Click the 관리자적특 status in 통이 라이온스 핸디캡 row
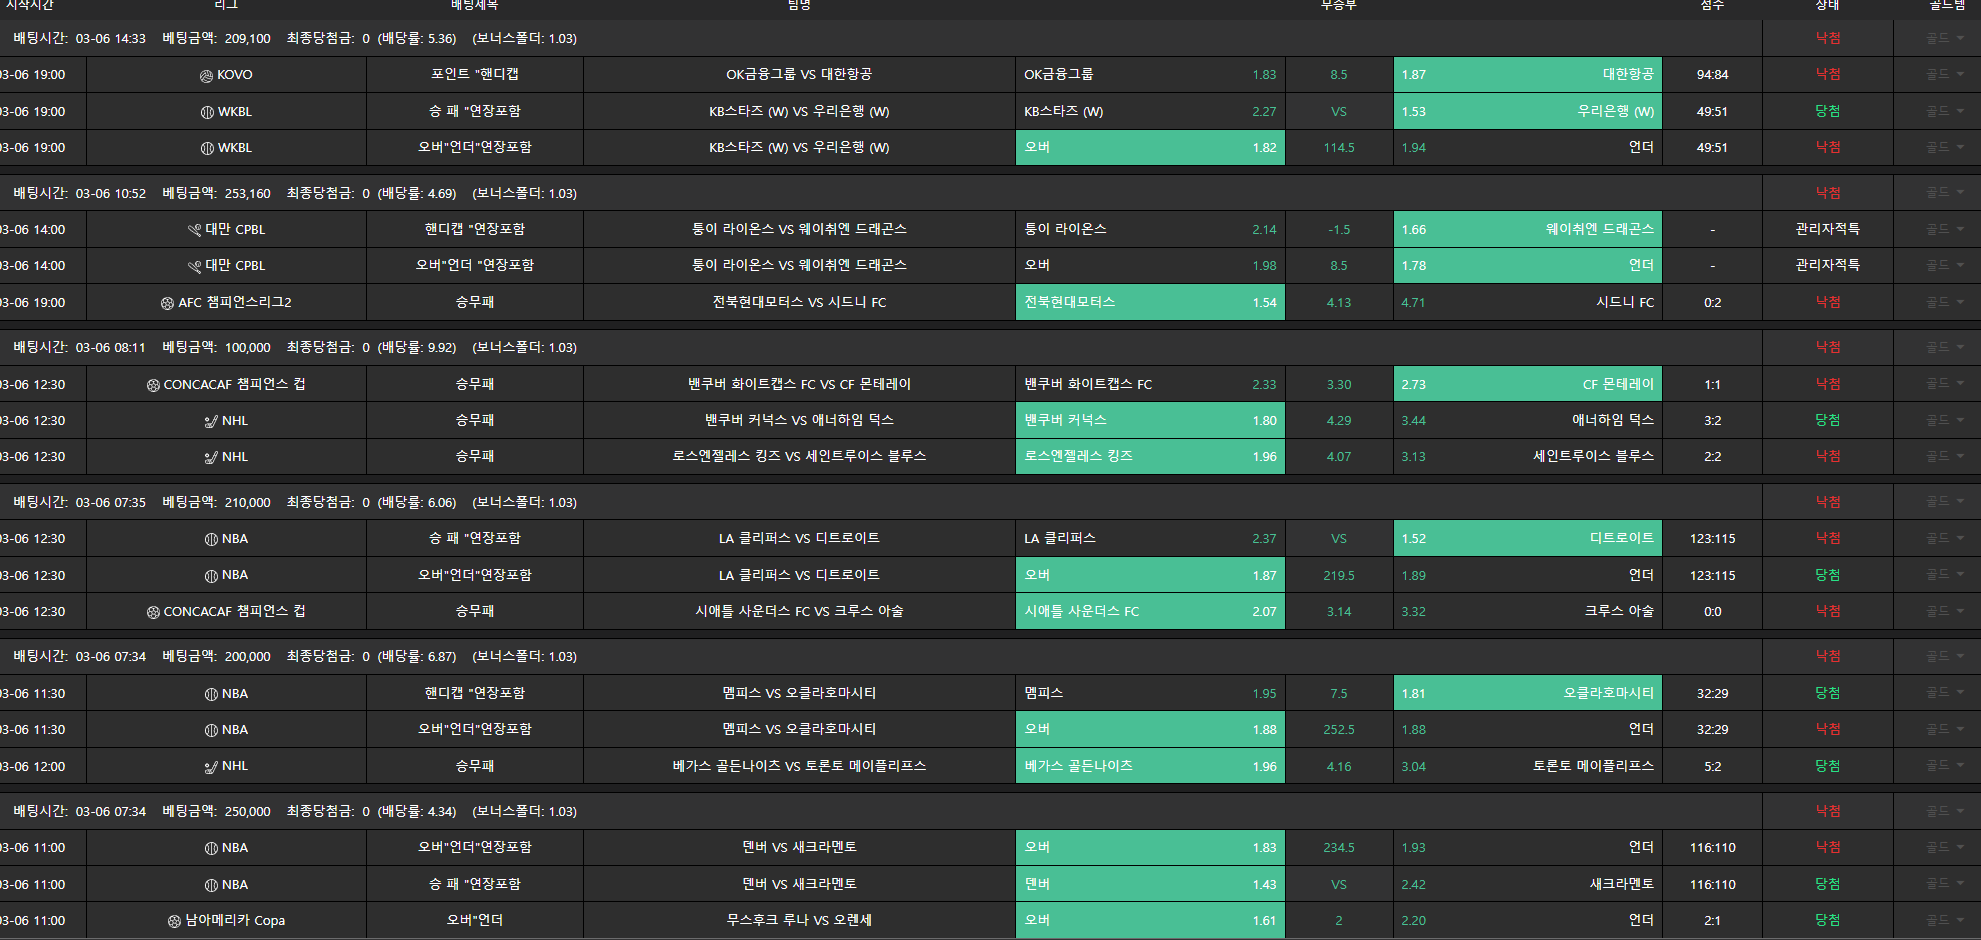The image size is (1981, 940). 1827,229
